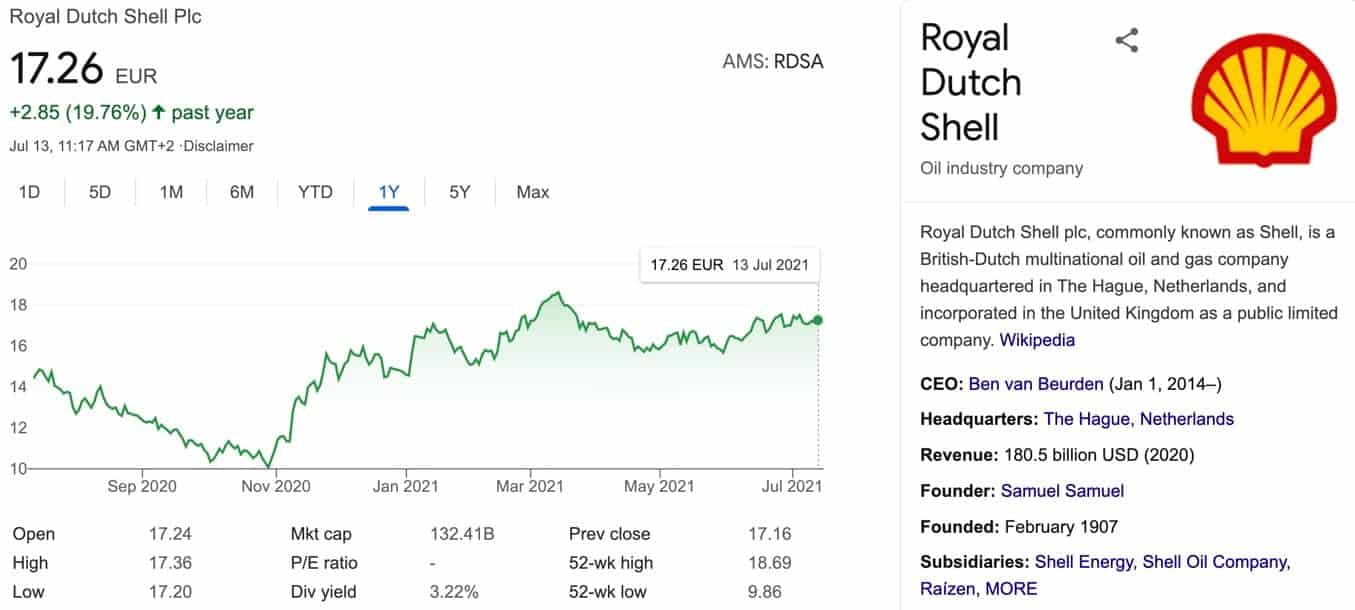1355x610 pixels.
Task: Click the Prev close value 17.16
Action: pyautogui.click(x=769, y=534)
